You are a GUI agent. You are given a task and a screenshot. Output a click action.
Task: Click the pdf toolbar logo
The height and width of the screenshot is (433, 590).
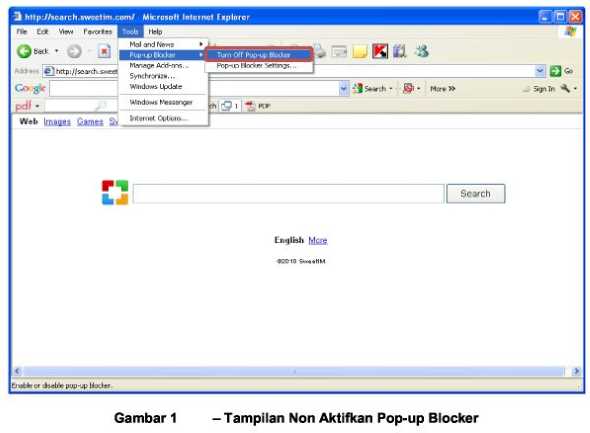[23, 106]
